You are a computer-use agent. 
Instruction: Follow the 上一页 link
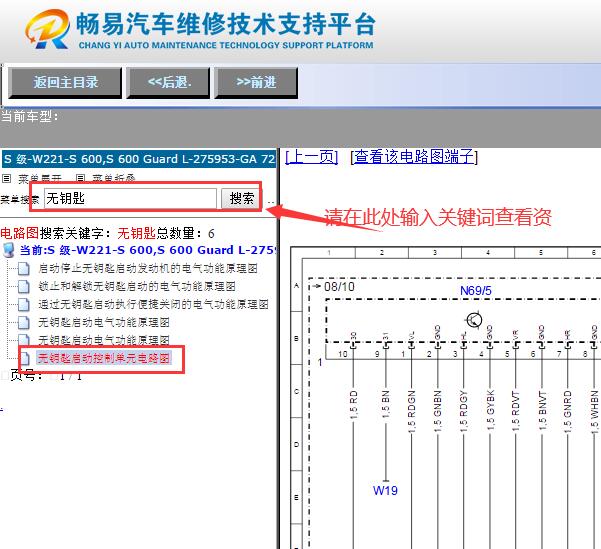(x=311, y=157)
